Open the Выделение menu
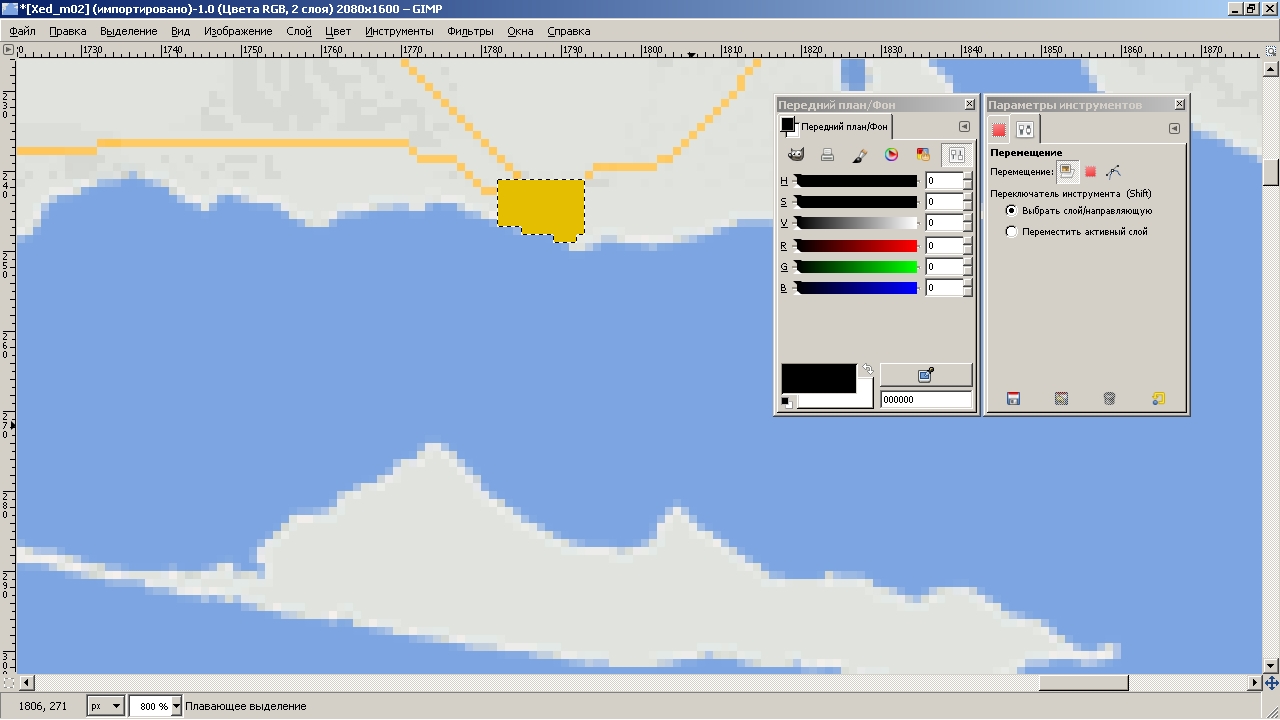This screenshot has height=720, width=1280. coord(129,31)
